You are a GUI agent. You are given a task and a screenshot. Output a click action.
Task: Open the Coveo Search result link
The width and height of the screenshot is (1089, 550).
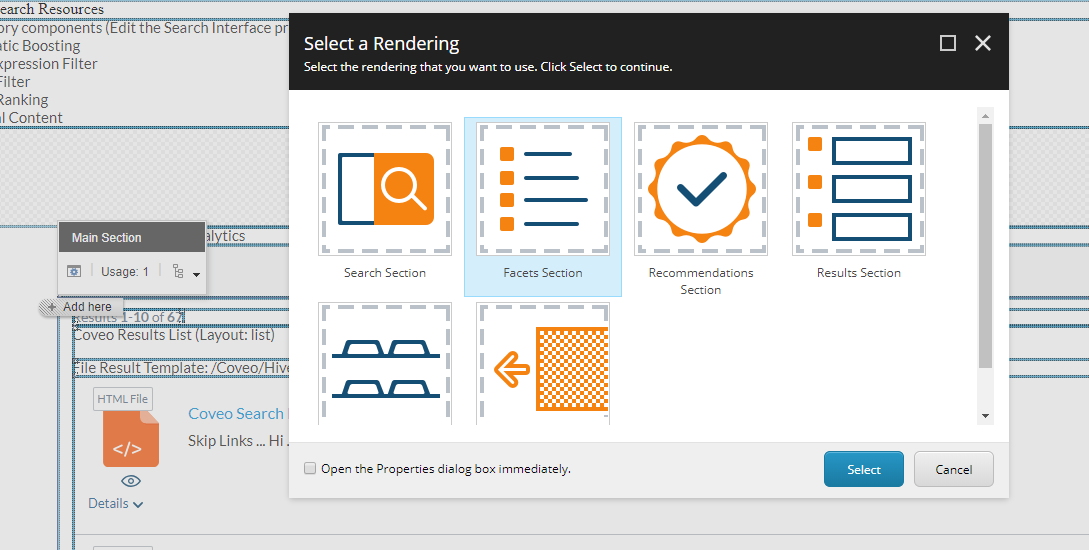point(236,414)
